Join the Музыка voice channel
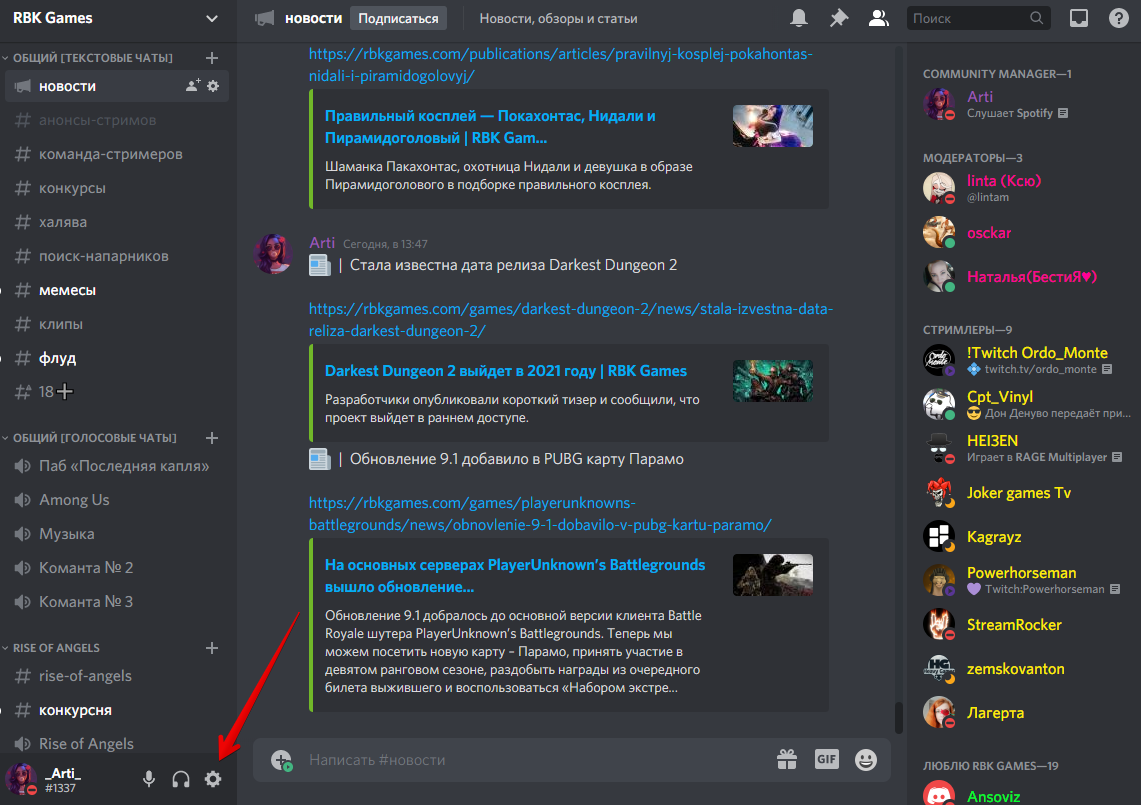Viewport: 1141px width, 805px height. 116,534
